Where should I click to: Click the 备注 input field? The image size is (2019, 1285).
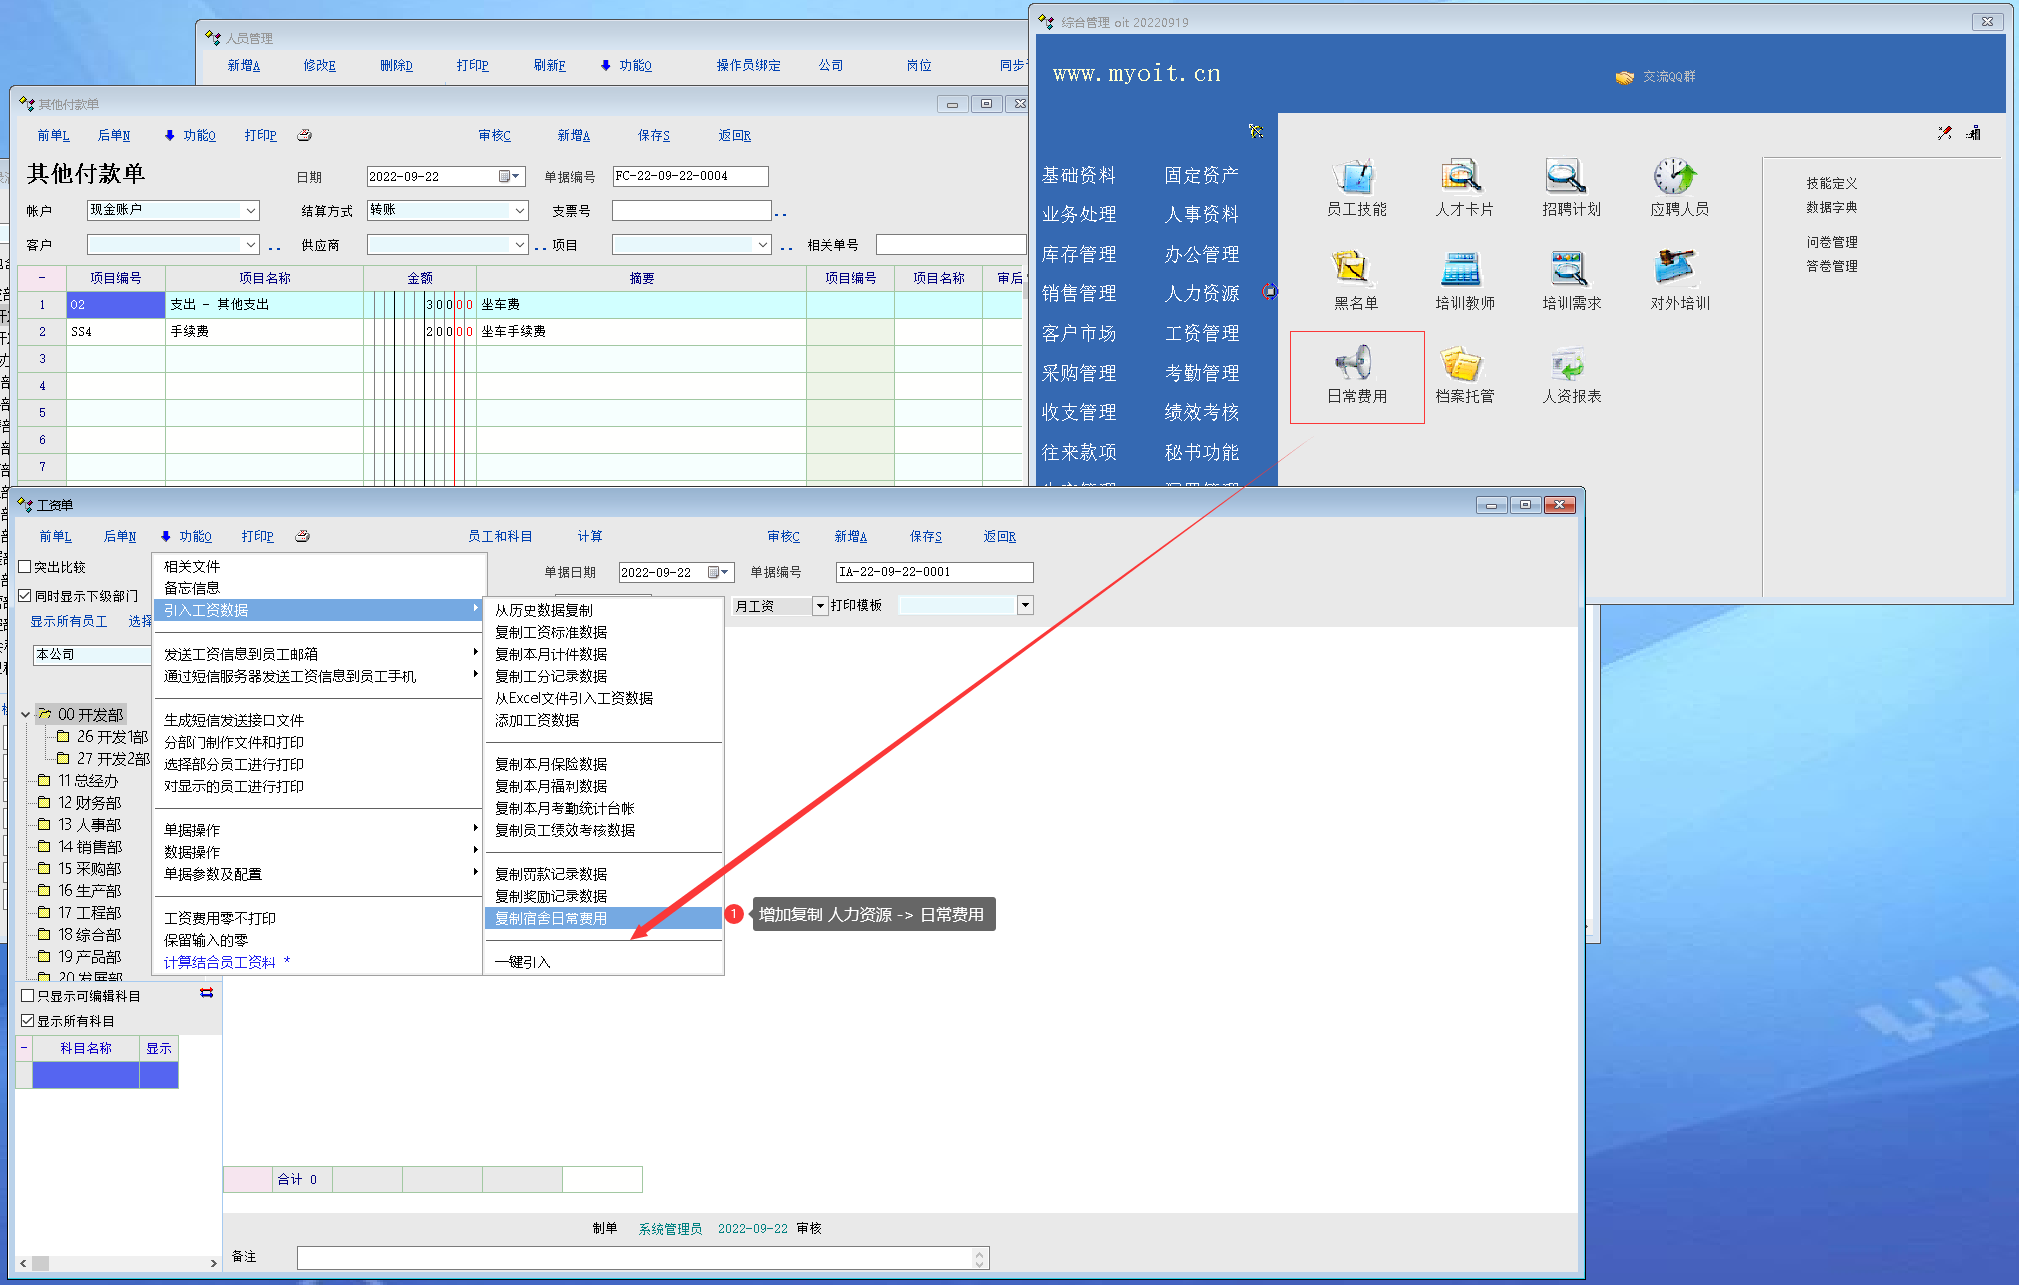[635, 1257]
